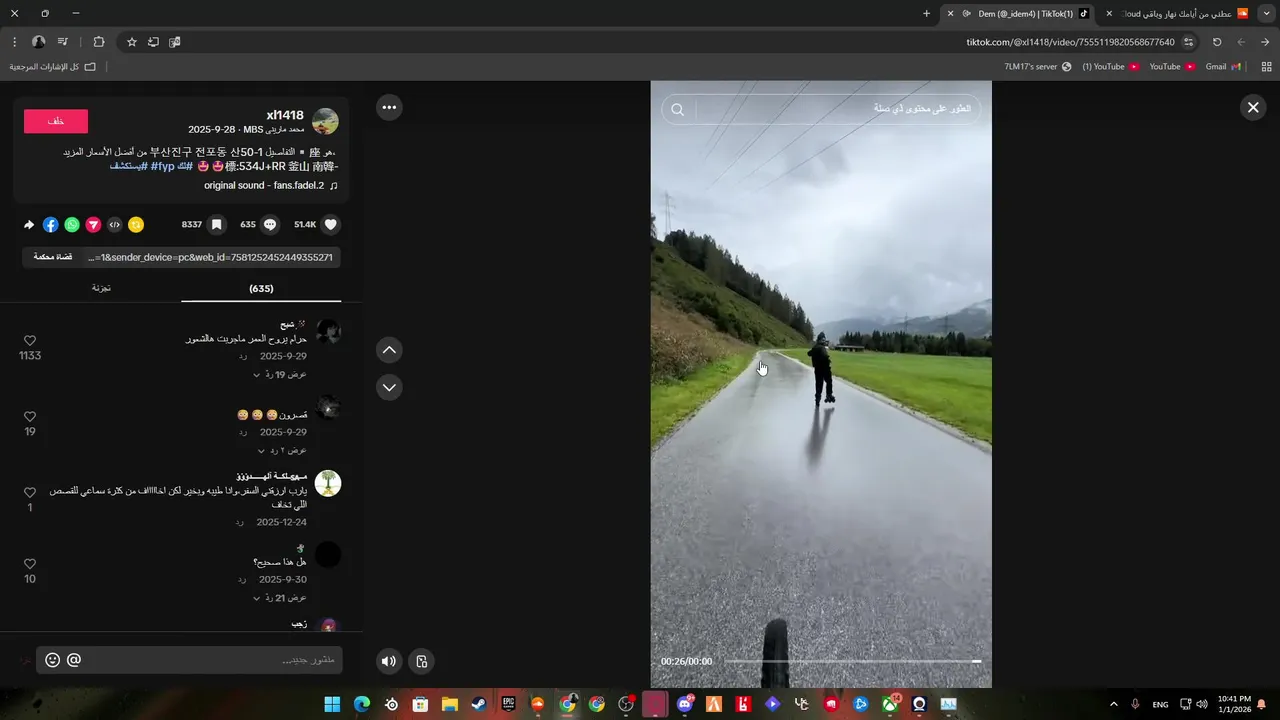Open File Explorer from taskbar

click(x=450, y=704)
